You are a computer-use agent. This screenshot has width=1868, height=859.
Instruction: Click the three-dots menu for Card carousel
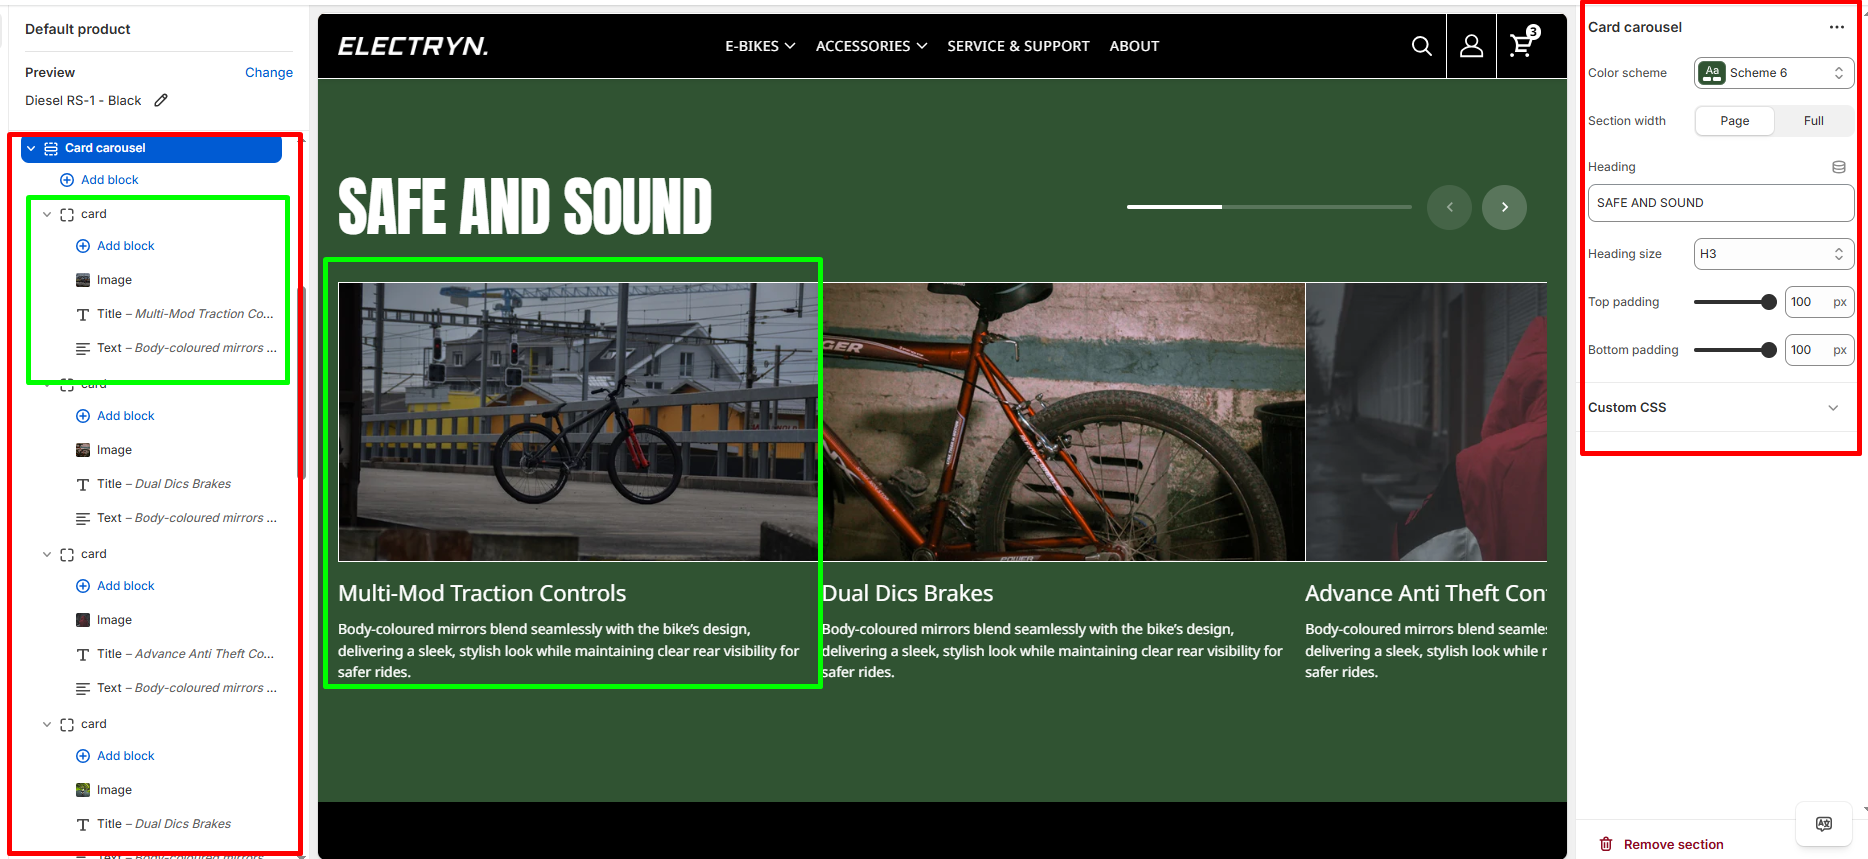pyautogui.click(x=1836, y=27)
